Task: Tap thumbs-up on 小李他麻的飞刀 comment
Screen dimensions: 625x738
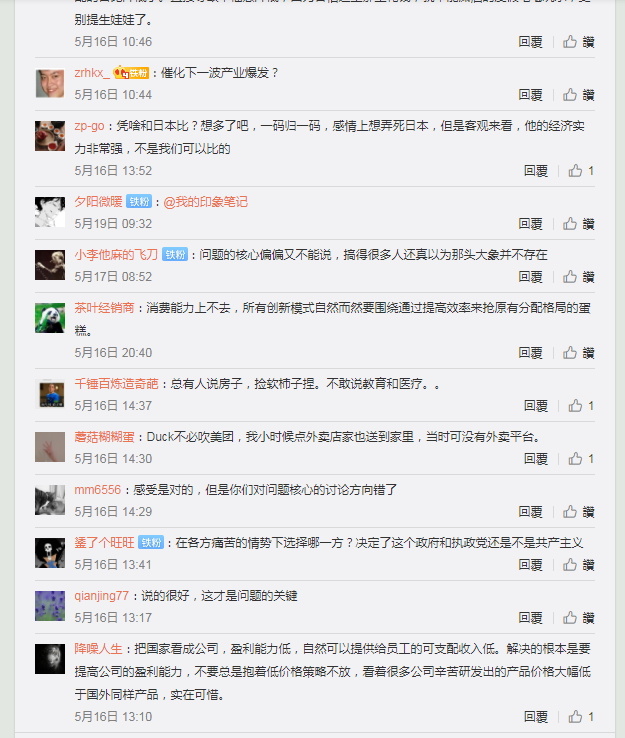Action: pos(578,276)
